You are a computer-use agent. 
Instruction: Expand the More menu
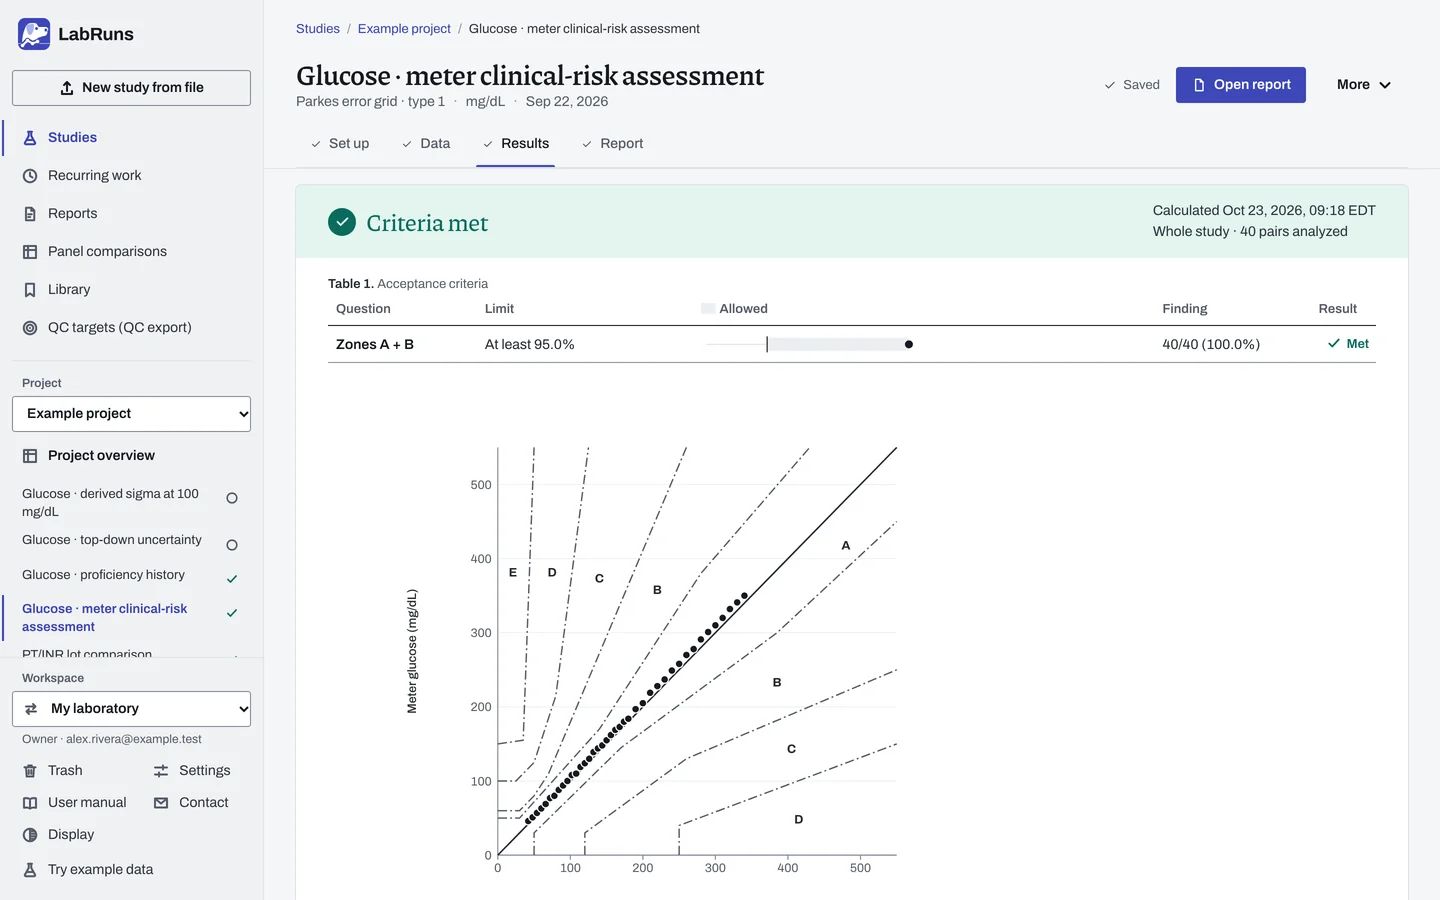[1364, 85]
